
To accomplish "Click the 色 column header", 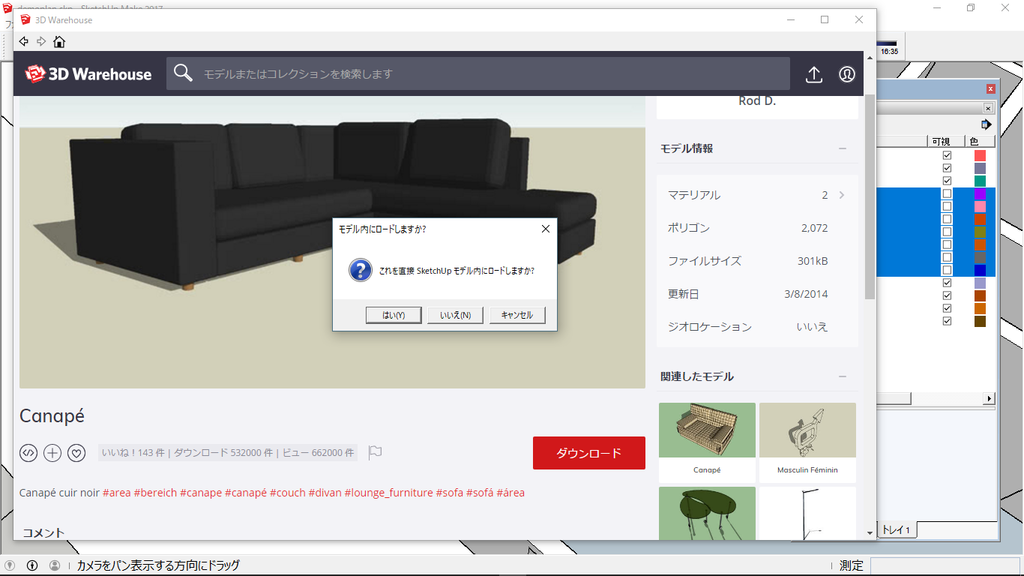I will (x=980, y=141).
